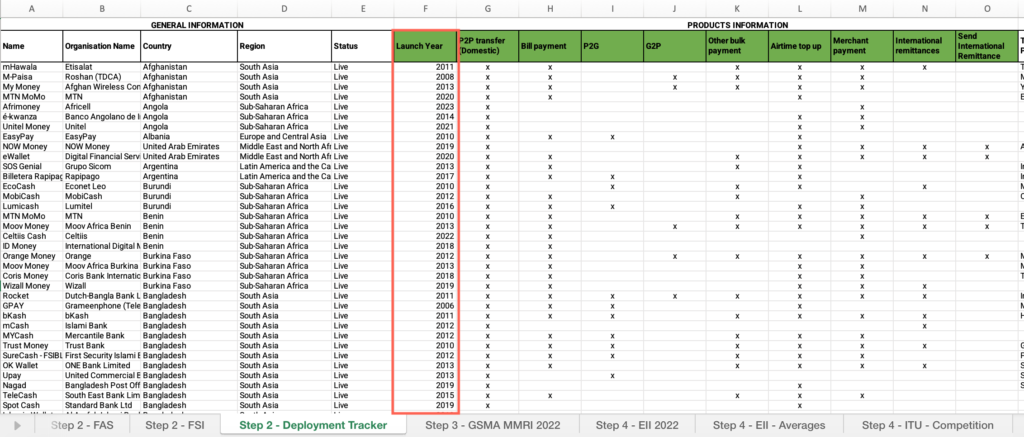This screenshot has width=1024, height=437.
Task: Click the PRODUCTS INFORMATION merged header cell
Action: pos(737,25)
